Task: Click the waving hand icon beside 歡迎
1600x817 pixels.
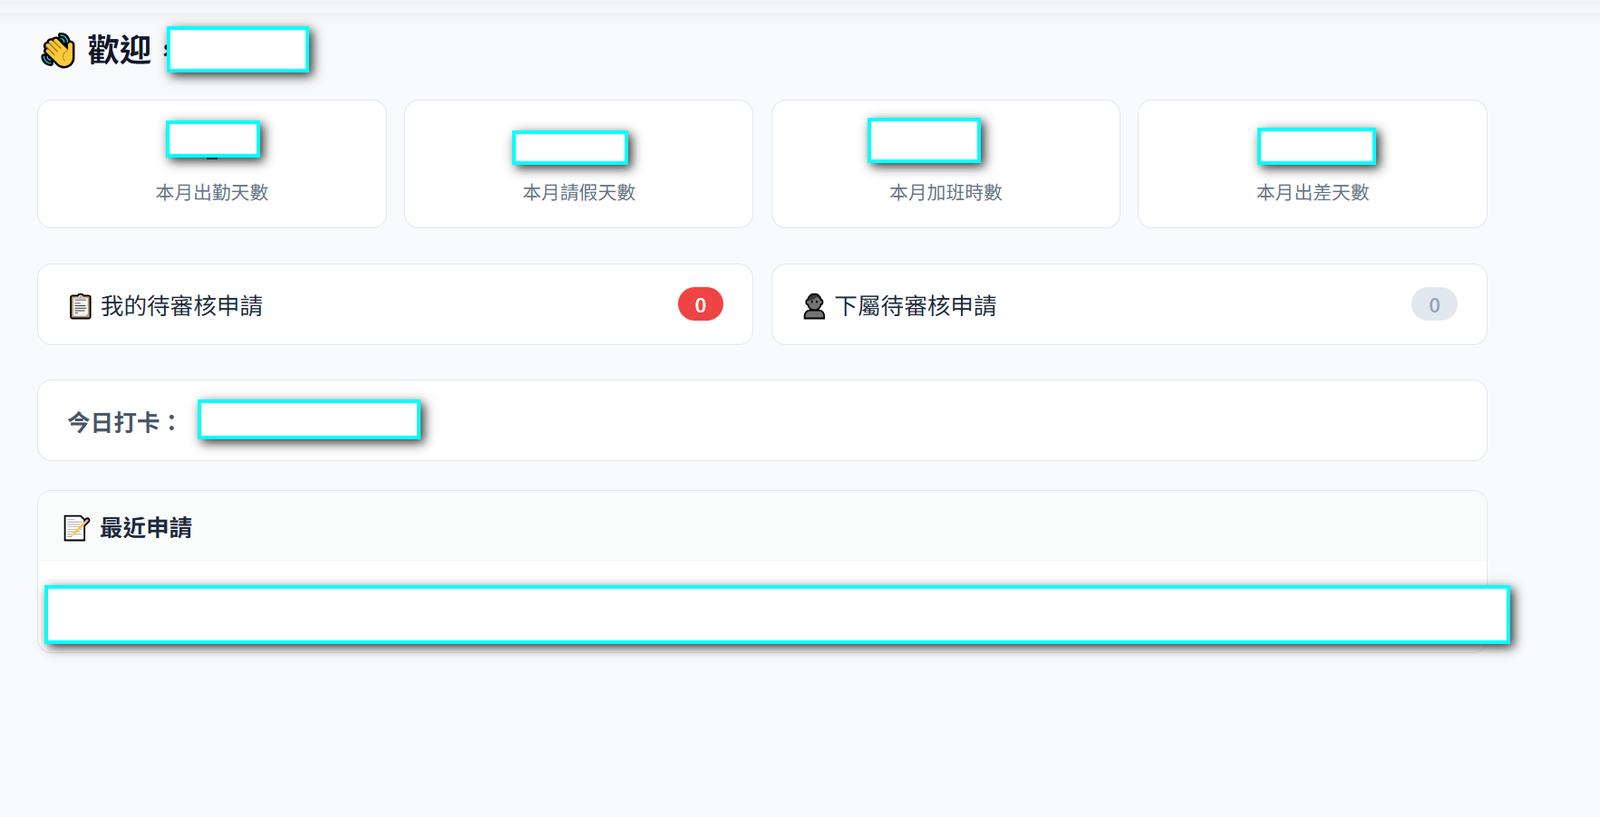Action: pyautogui.click(x=58, y=50)
